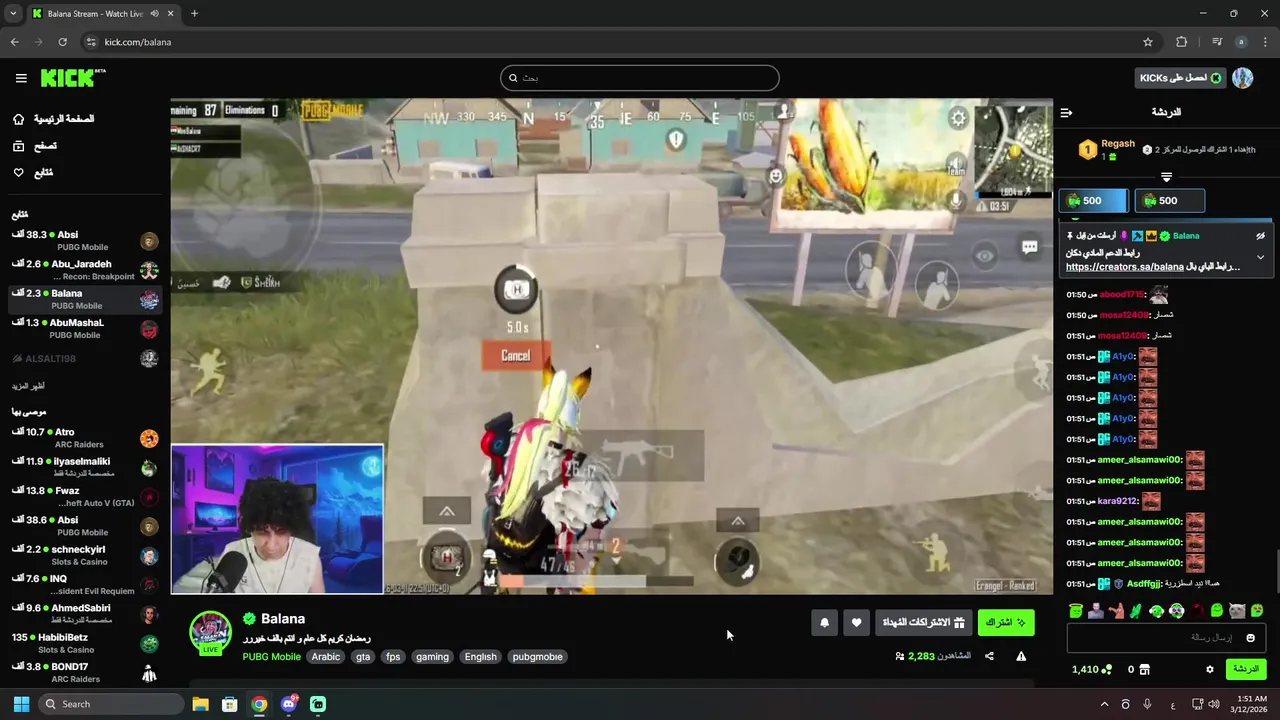The width and height of the screenshot is (1280, 720).
Task: Collapse the chat panel
Action: [1066, 113]
